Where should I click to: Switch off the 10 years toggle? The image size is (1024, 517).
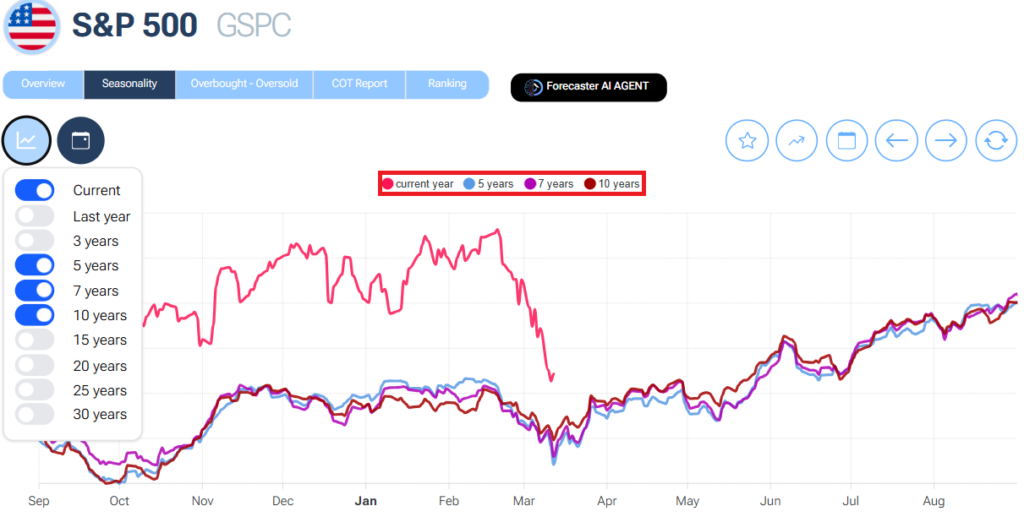(35, 315)
